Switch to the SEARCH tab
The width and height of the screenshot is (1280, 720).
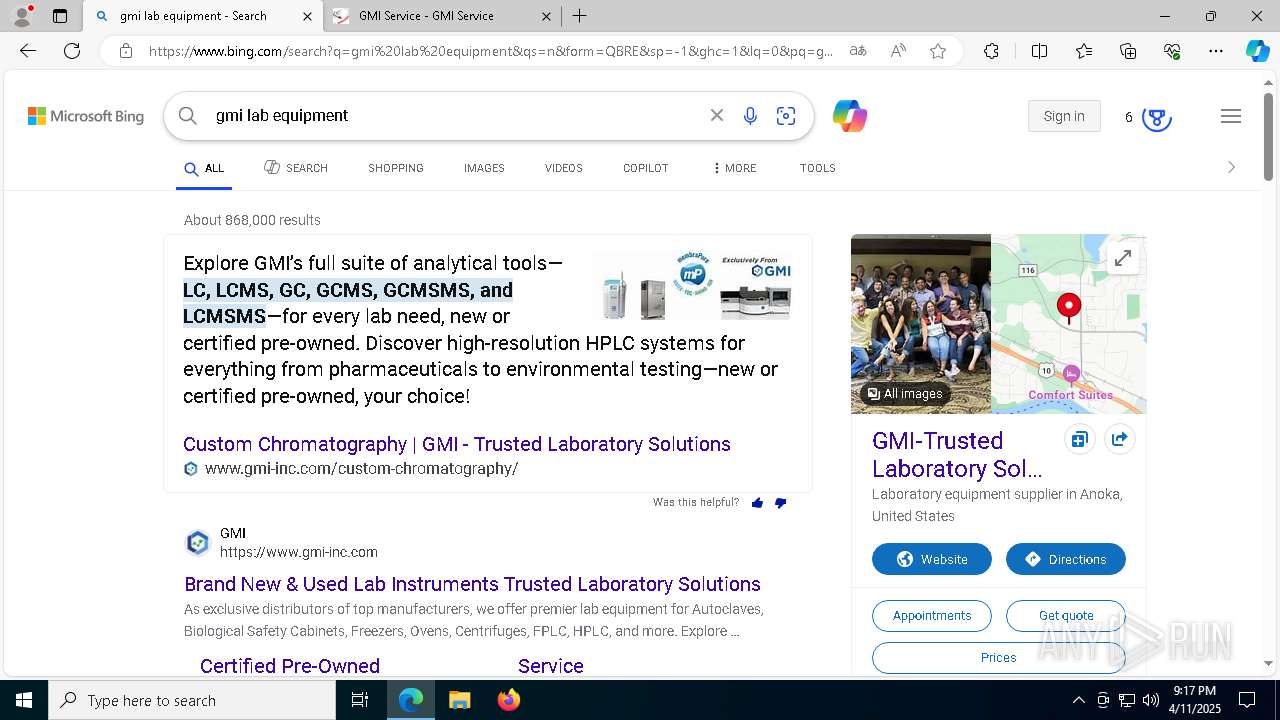(296, 168)
